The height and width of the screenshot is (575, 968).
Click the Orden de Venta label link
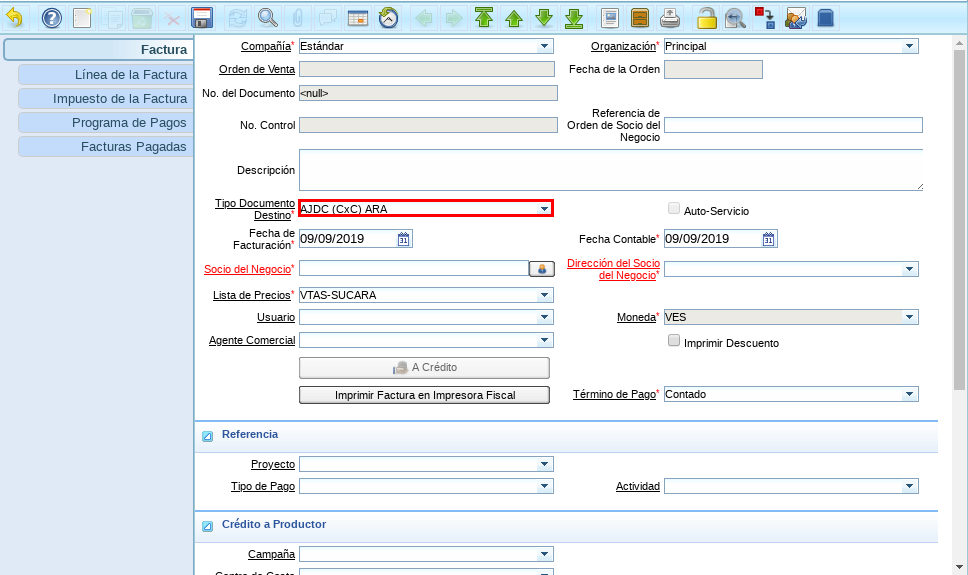(x=257, y=69)
